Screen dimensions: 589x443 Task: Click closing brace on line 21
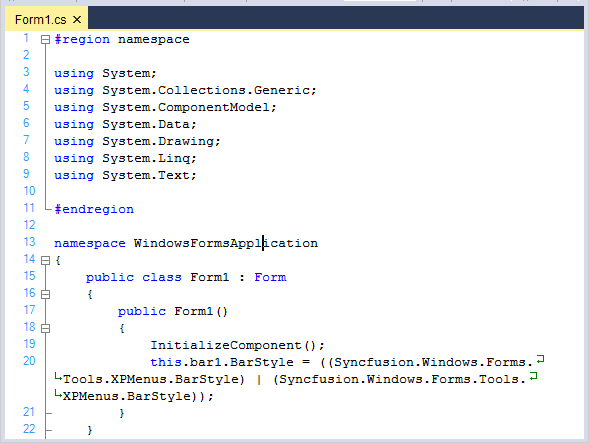[122, 414]
